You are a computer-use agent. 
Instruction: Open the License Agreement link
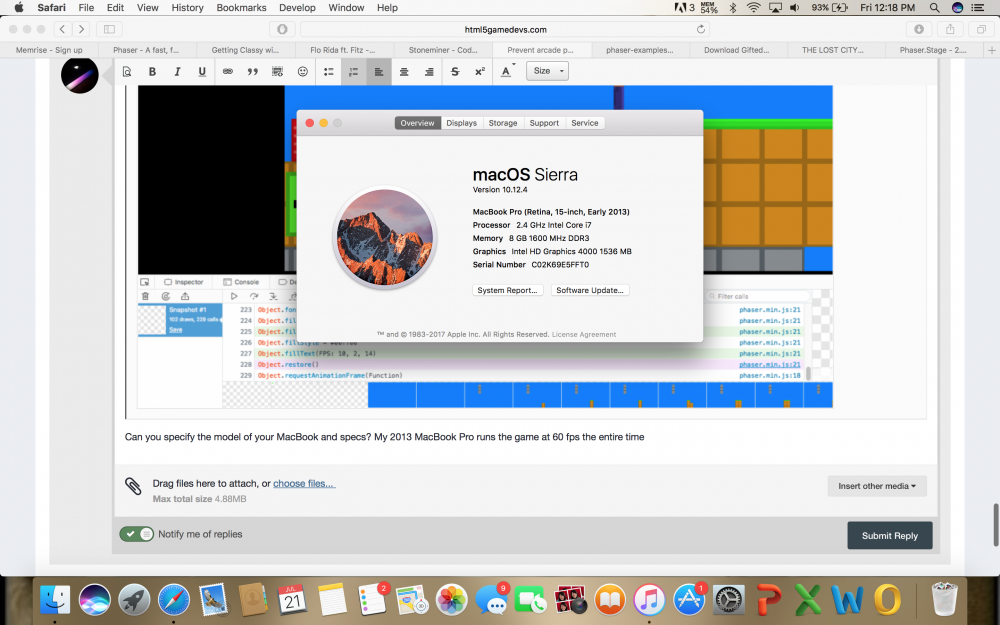tap(584, 334)
